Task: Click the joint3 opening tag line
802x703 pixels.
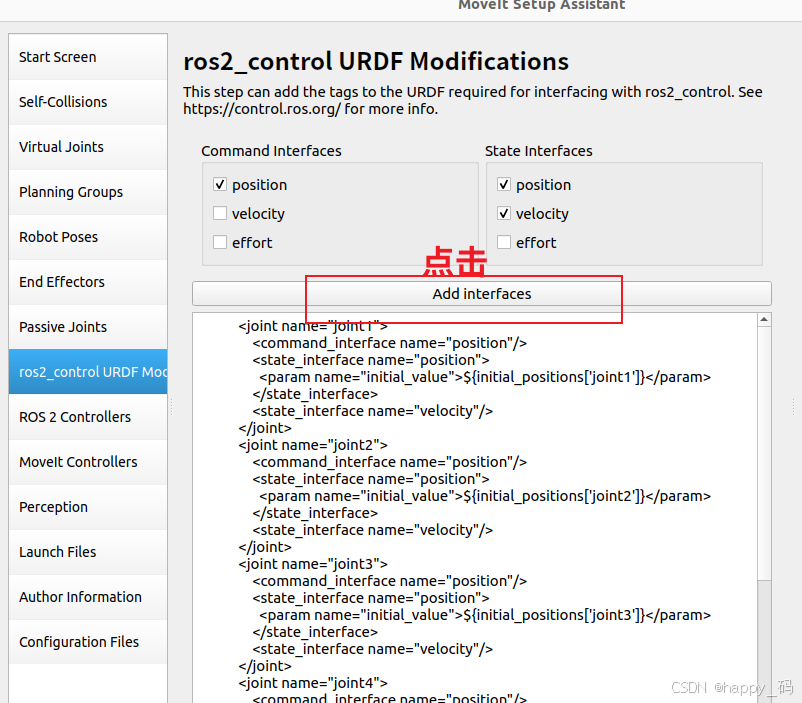Action: [x=313, y=564]
